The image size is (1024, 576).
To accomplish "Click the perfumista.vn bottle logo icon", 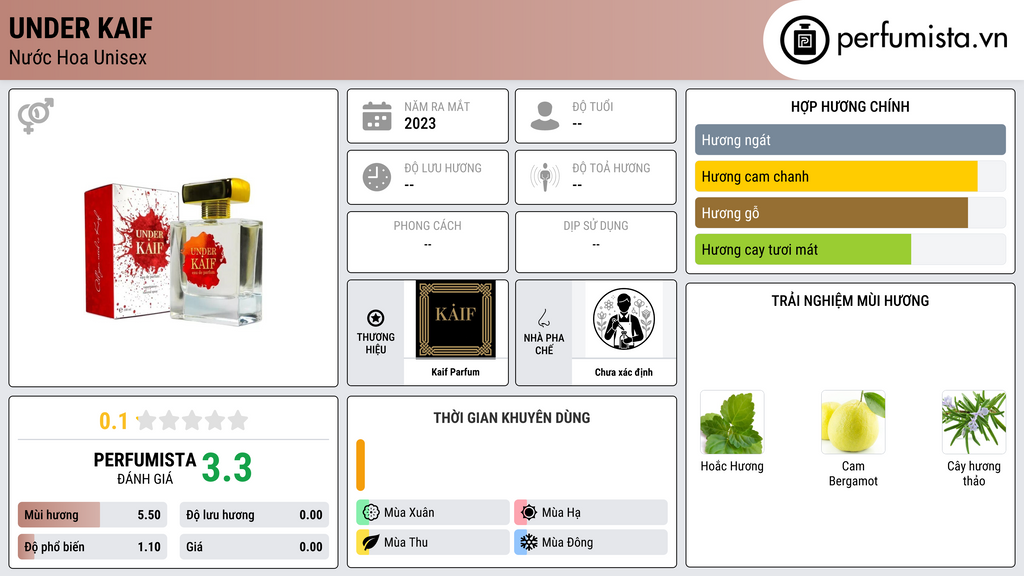I will tap(804, 40).
